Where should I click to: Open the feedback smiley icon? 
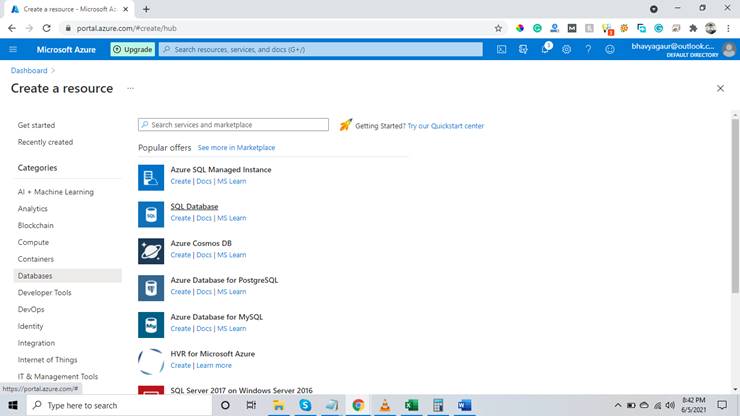tap(610, 49)
